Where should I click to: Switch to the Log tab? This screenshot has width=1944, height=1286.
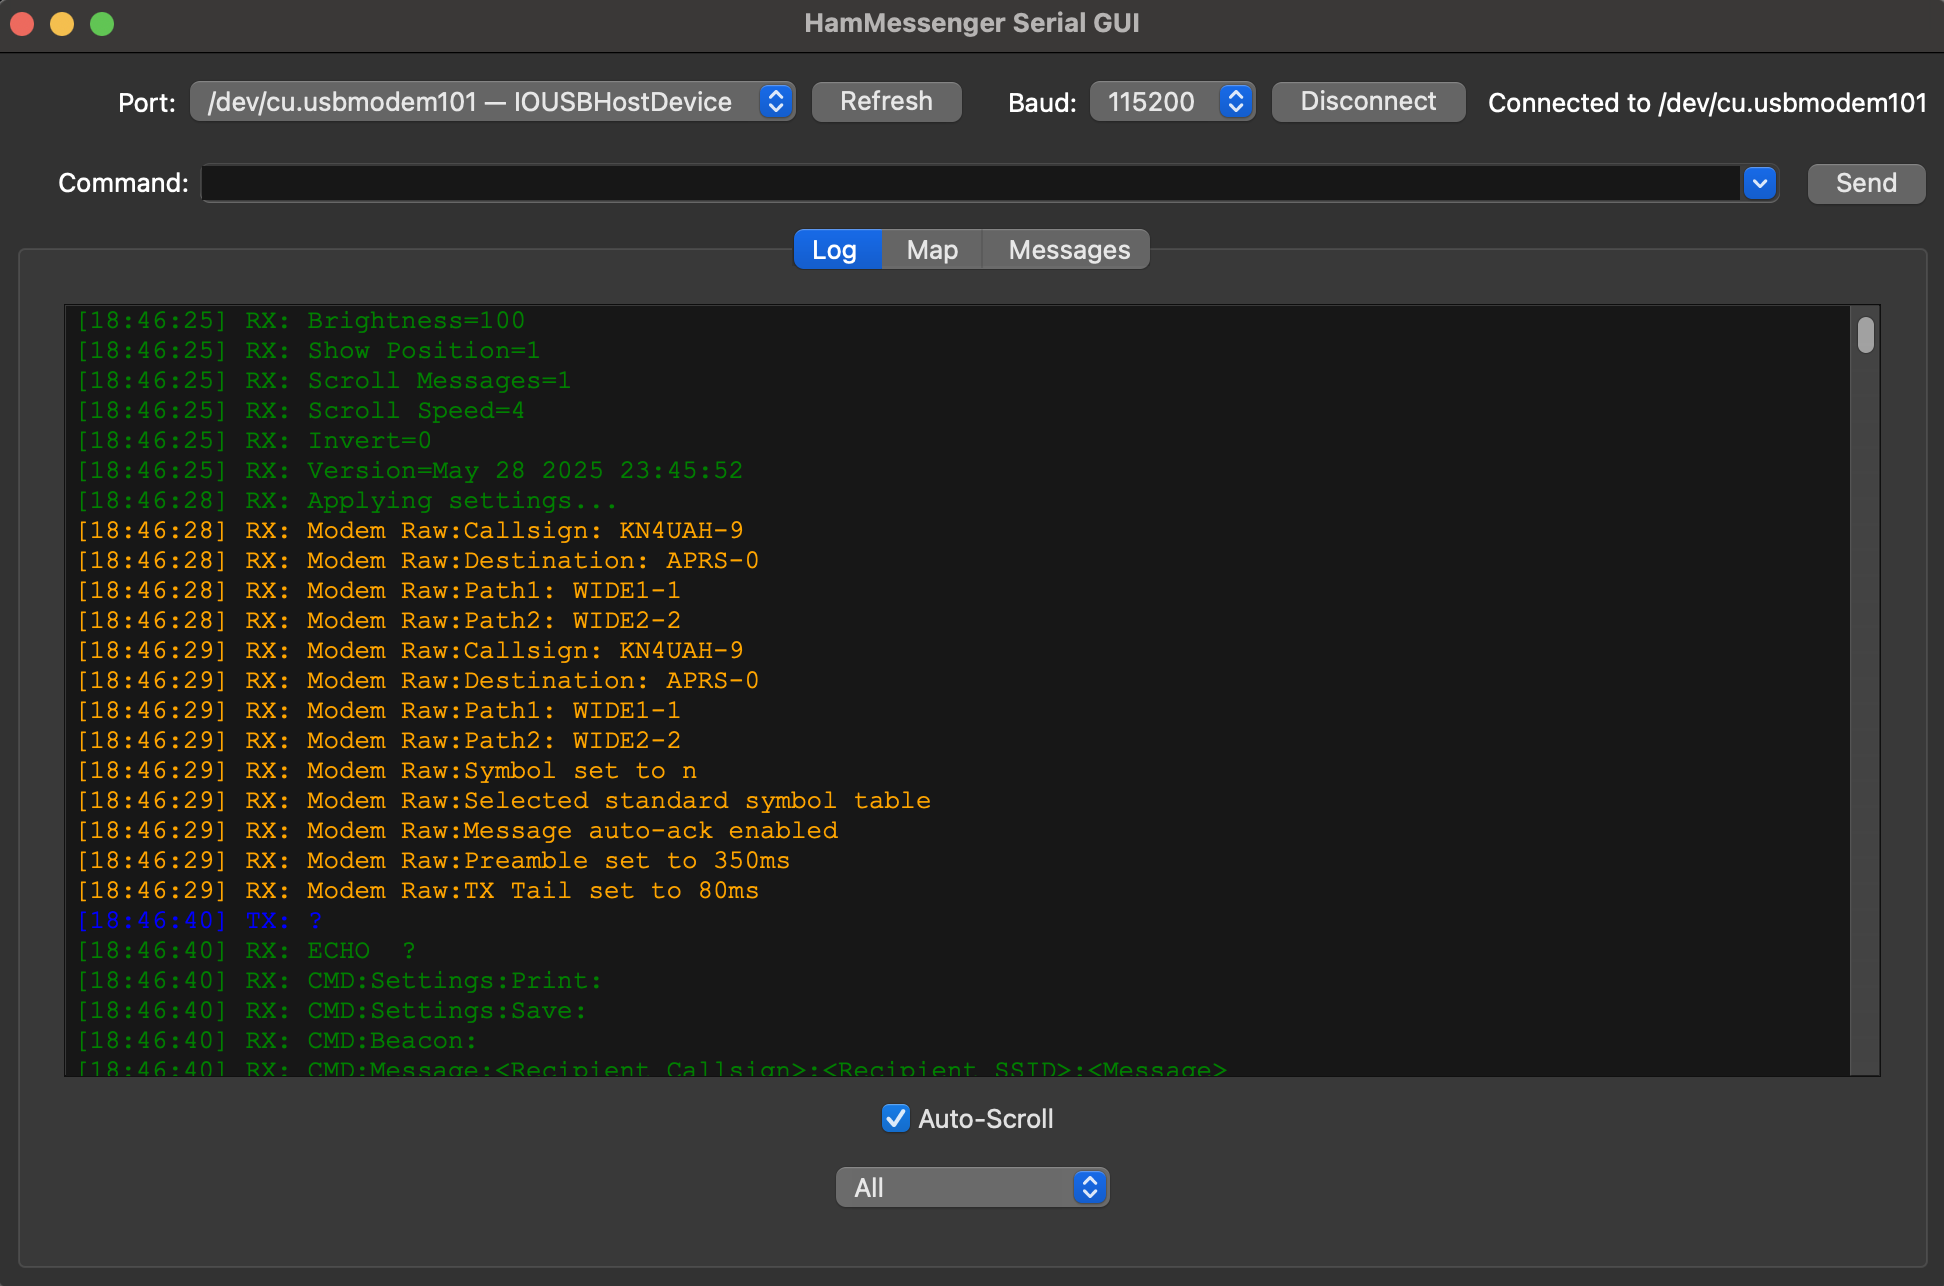pos(837,250)
